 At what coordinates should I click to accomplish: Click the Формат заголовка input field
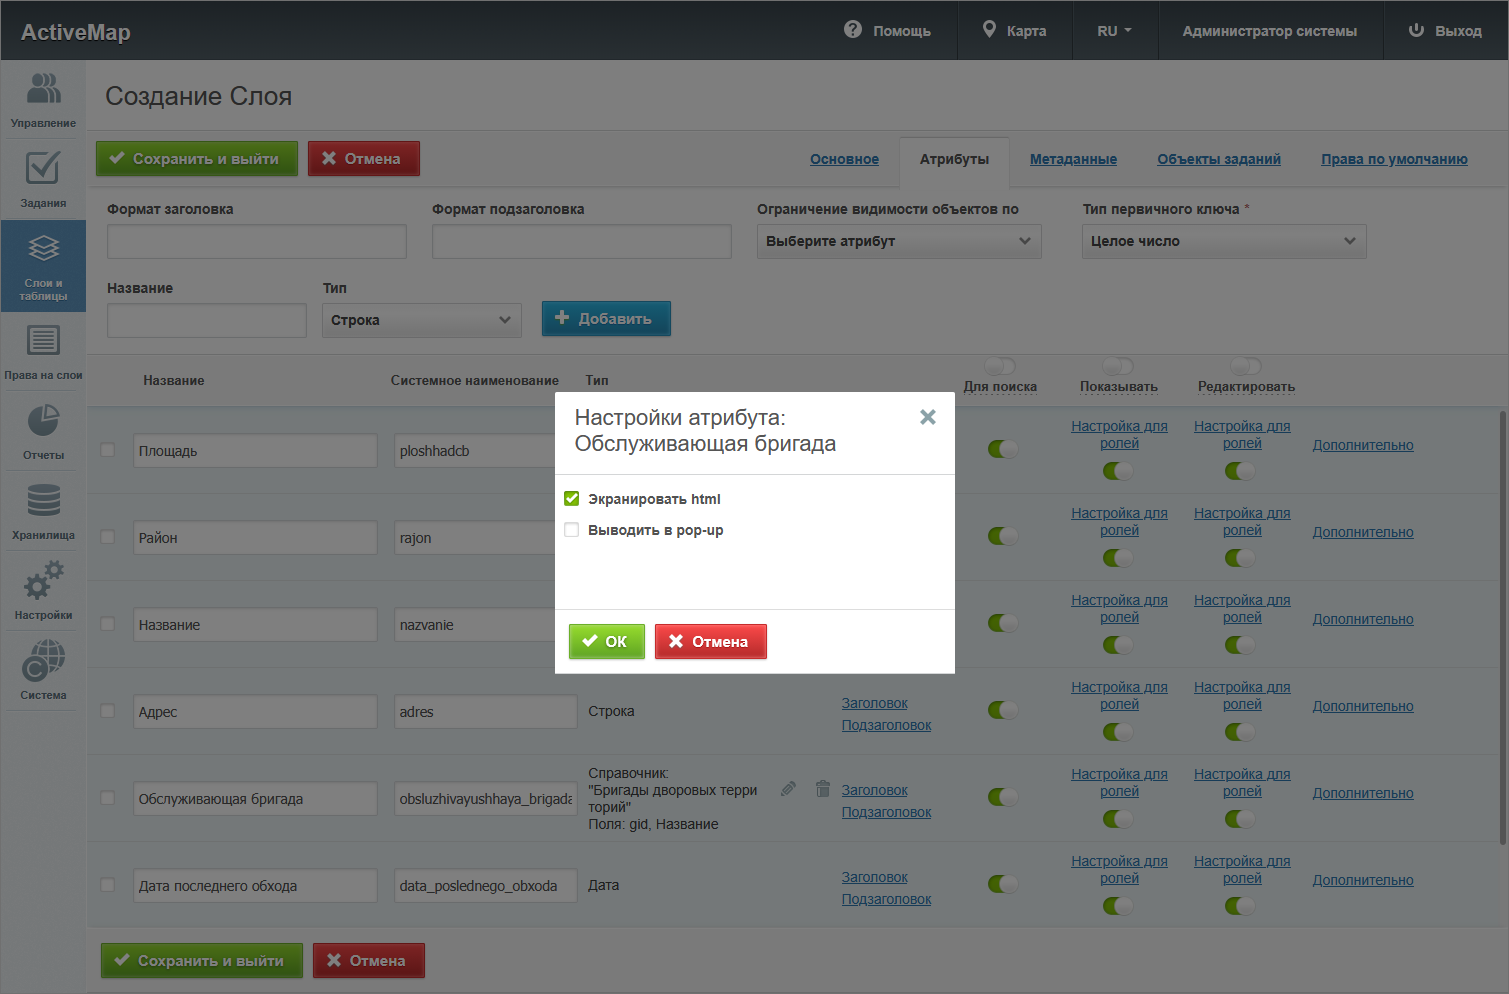[x=257, y=242]
